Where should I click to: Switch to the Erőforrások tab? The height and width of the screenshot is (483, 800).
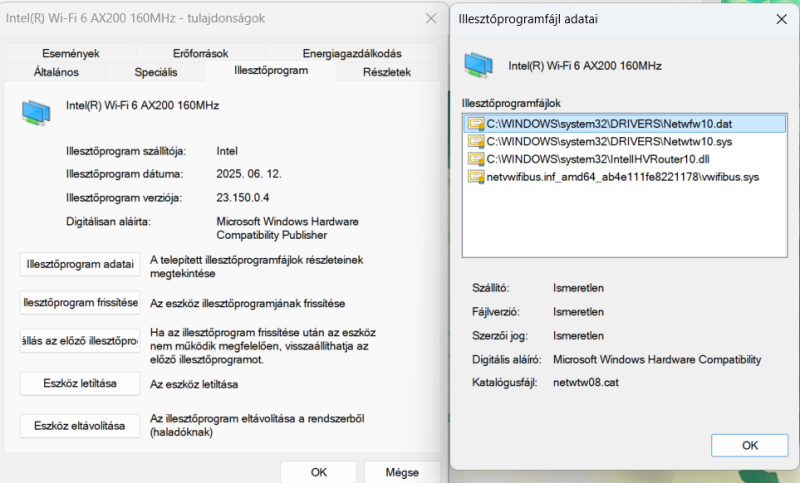pyautogui.click(x=201, y=53)
